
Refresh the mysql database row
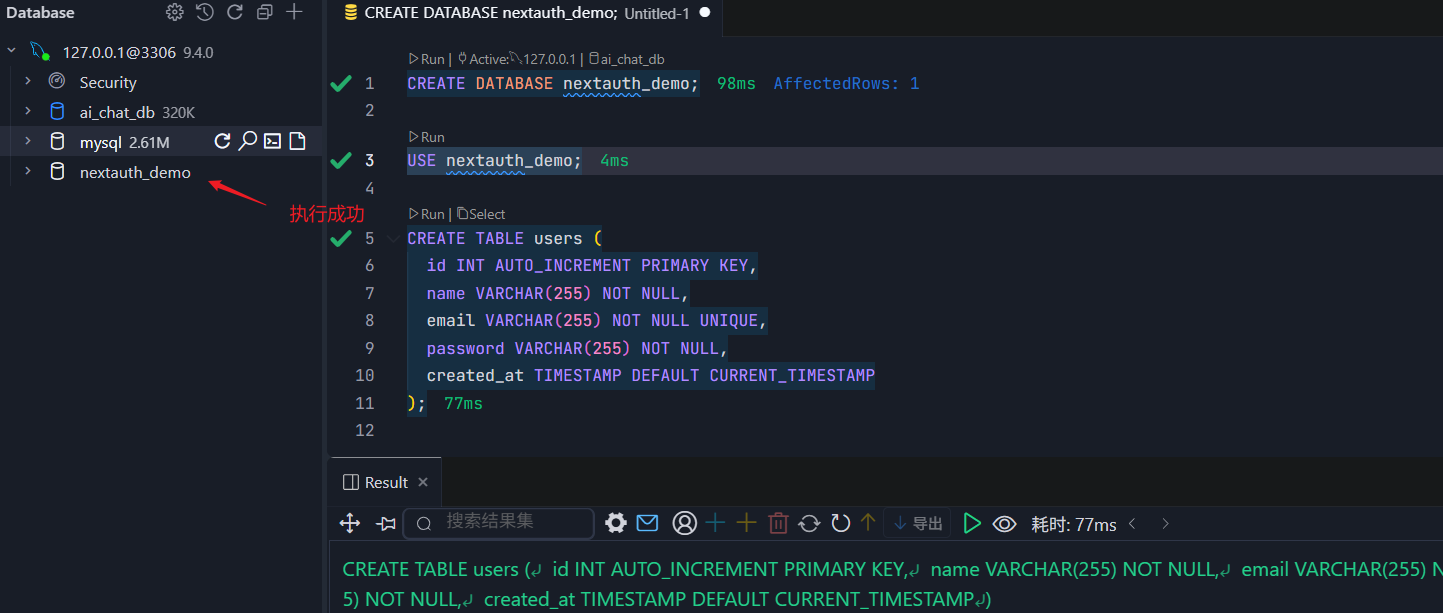(223, 142)
